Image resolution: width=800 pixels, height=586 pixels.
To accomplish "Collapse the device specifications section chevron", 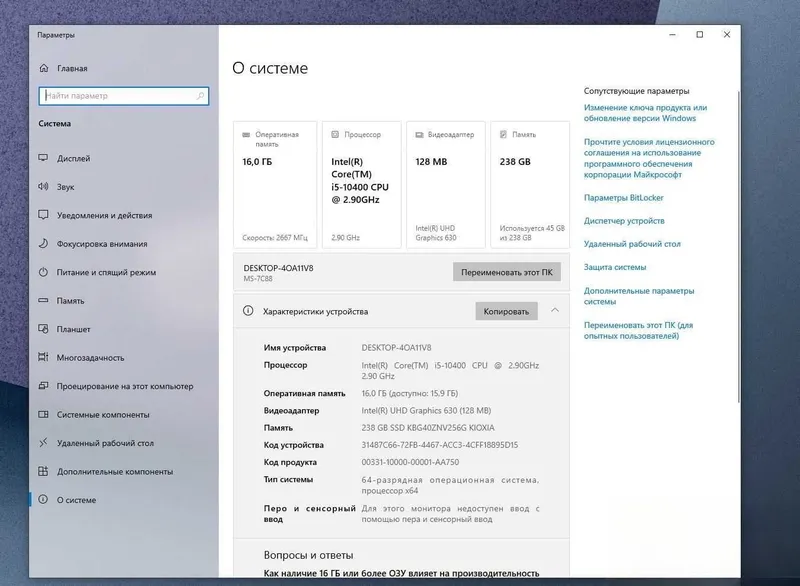I will click(x=555, y=310).
